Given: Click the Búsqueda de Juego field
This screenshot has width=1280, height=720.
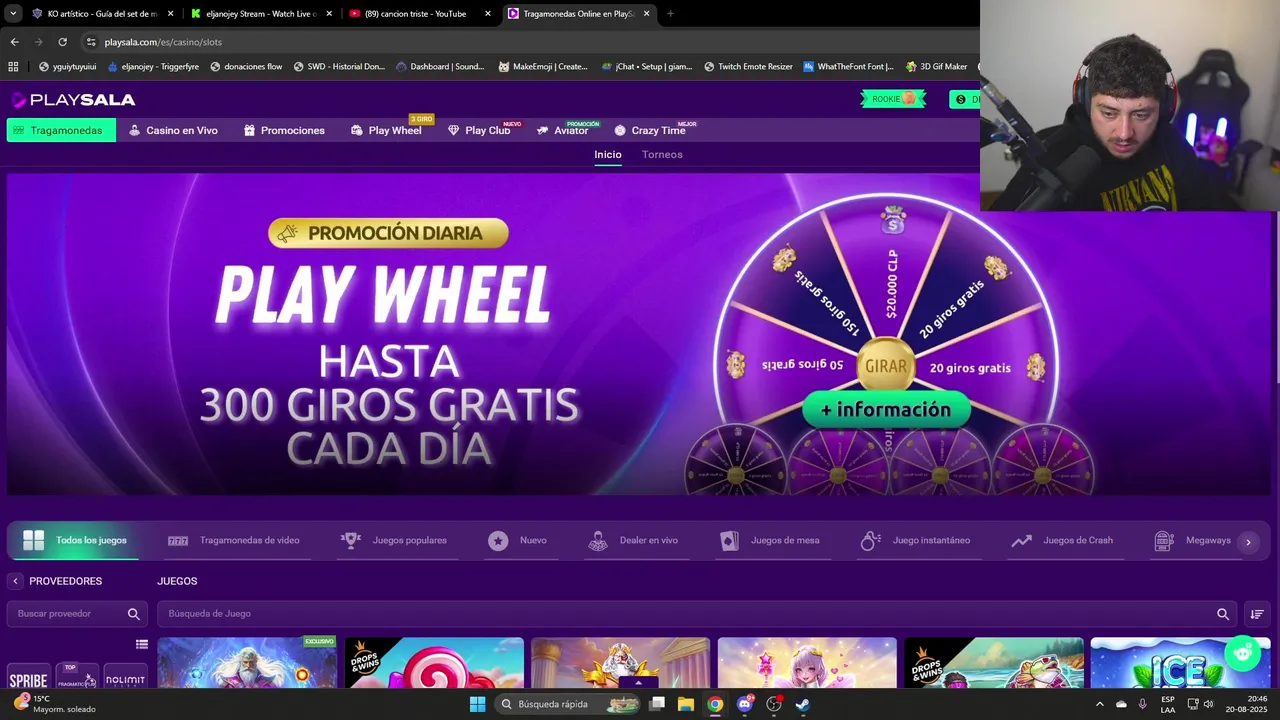Looking at the screenshot, I should pyautogui.click(x=697, y=614).
